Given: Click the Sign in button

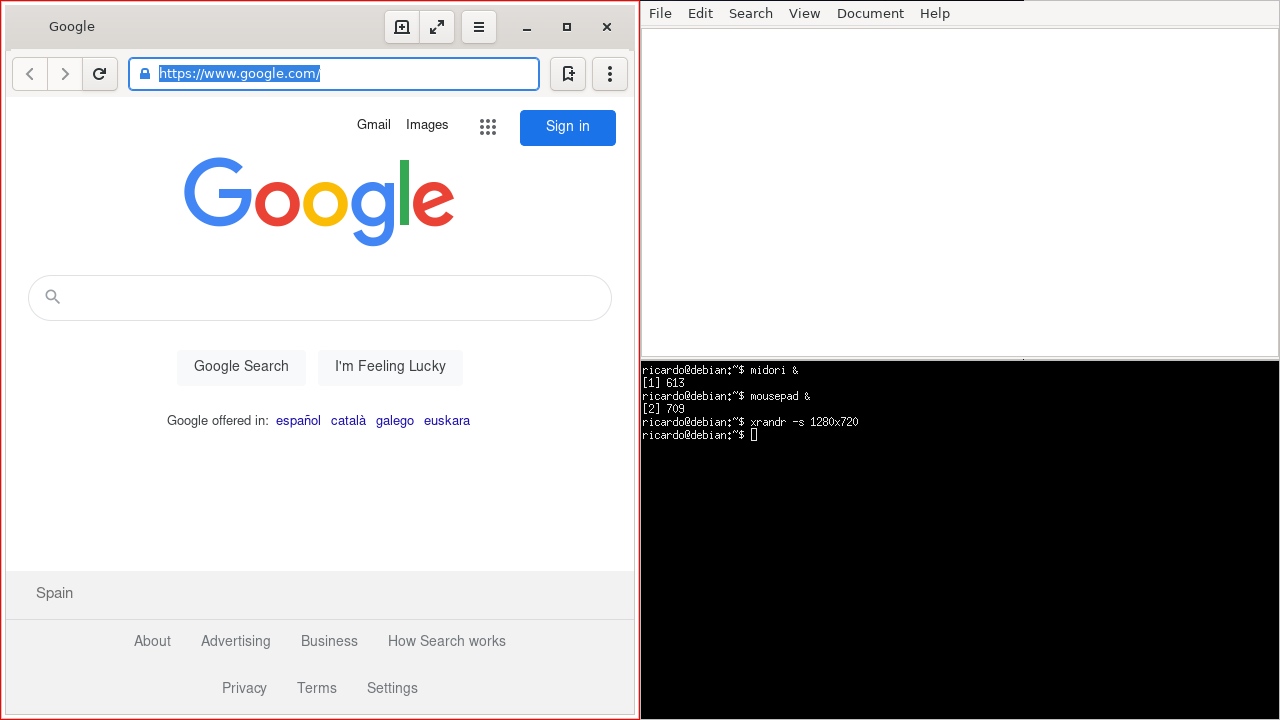Looking at the screenshot, I should [x=568, y=127].
